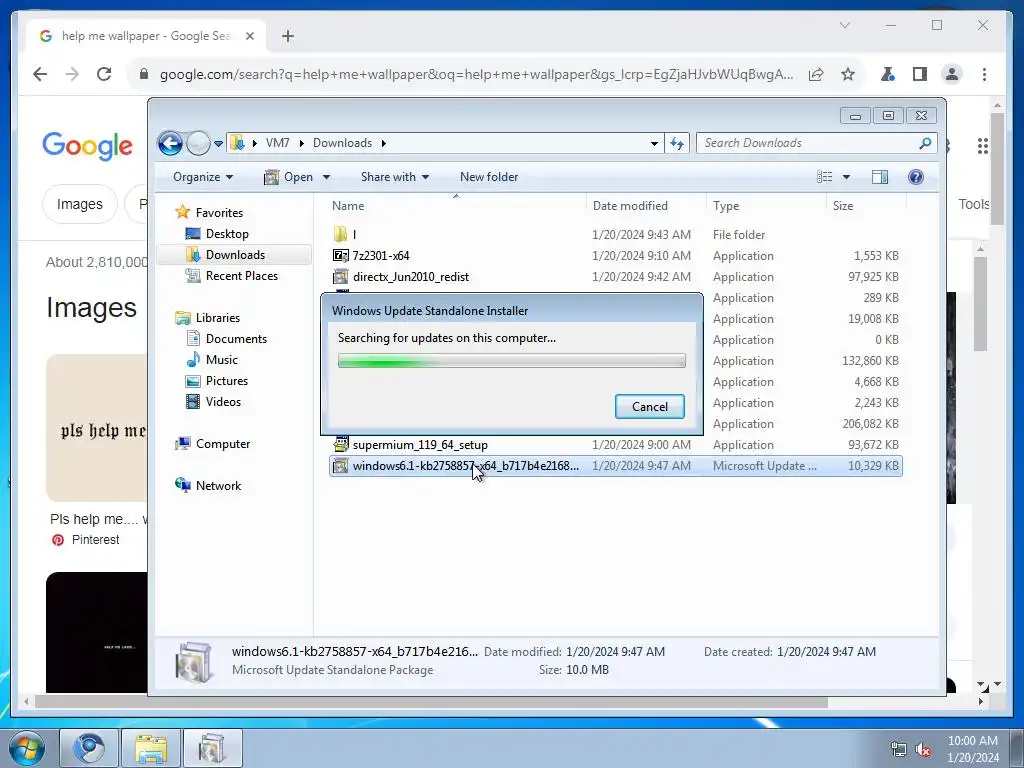Image resolution: width=1024 pixels, height=768 pixels.
Task: Click the magnifier icon in Search Downloads
Action: (925, 143)
